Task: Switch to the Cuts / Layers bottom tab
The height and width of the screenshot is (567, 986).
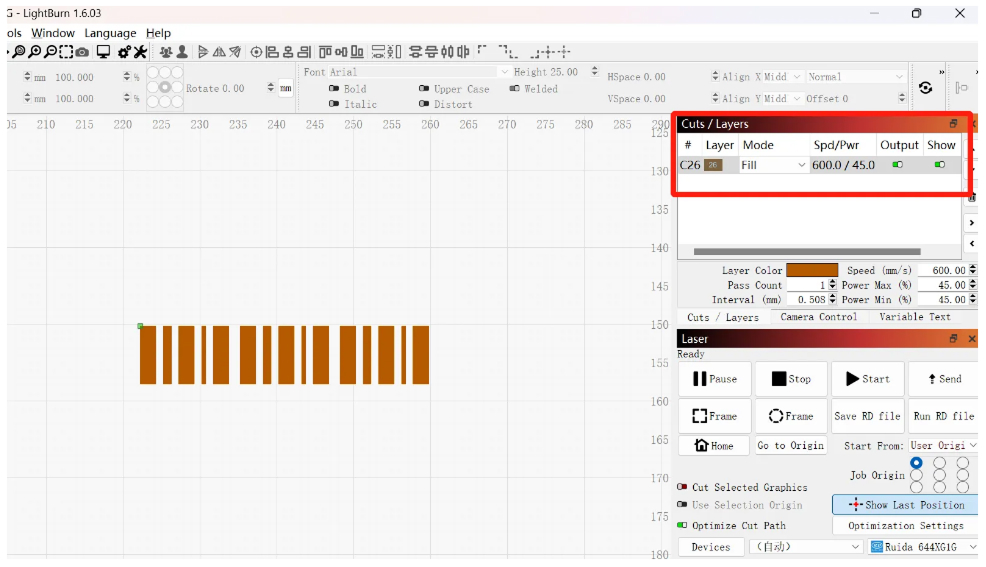Action: click(x=723, y=317)
